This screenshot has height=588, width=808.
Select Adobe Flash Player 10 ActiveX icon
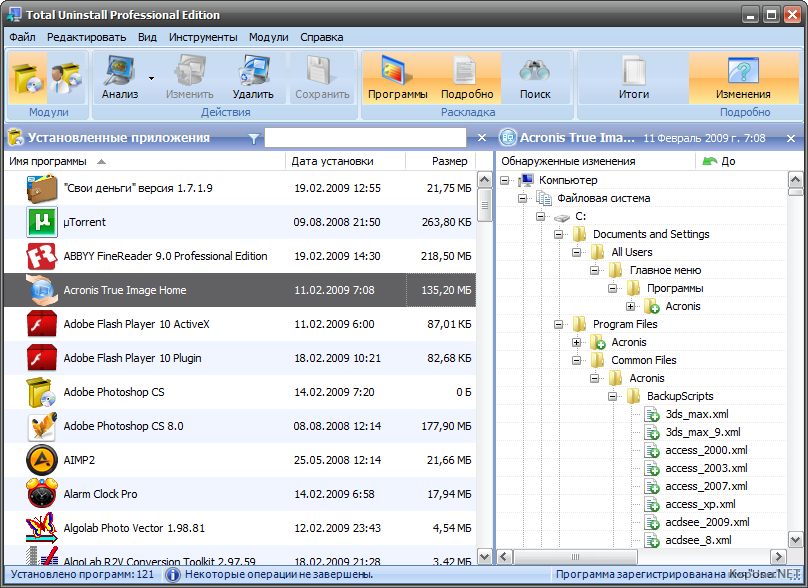42,324
